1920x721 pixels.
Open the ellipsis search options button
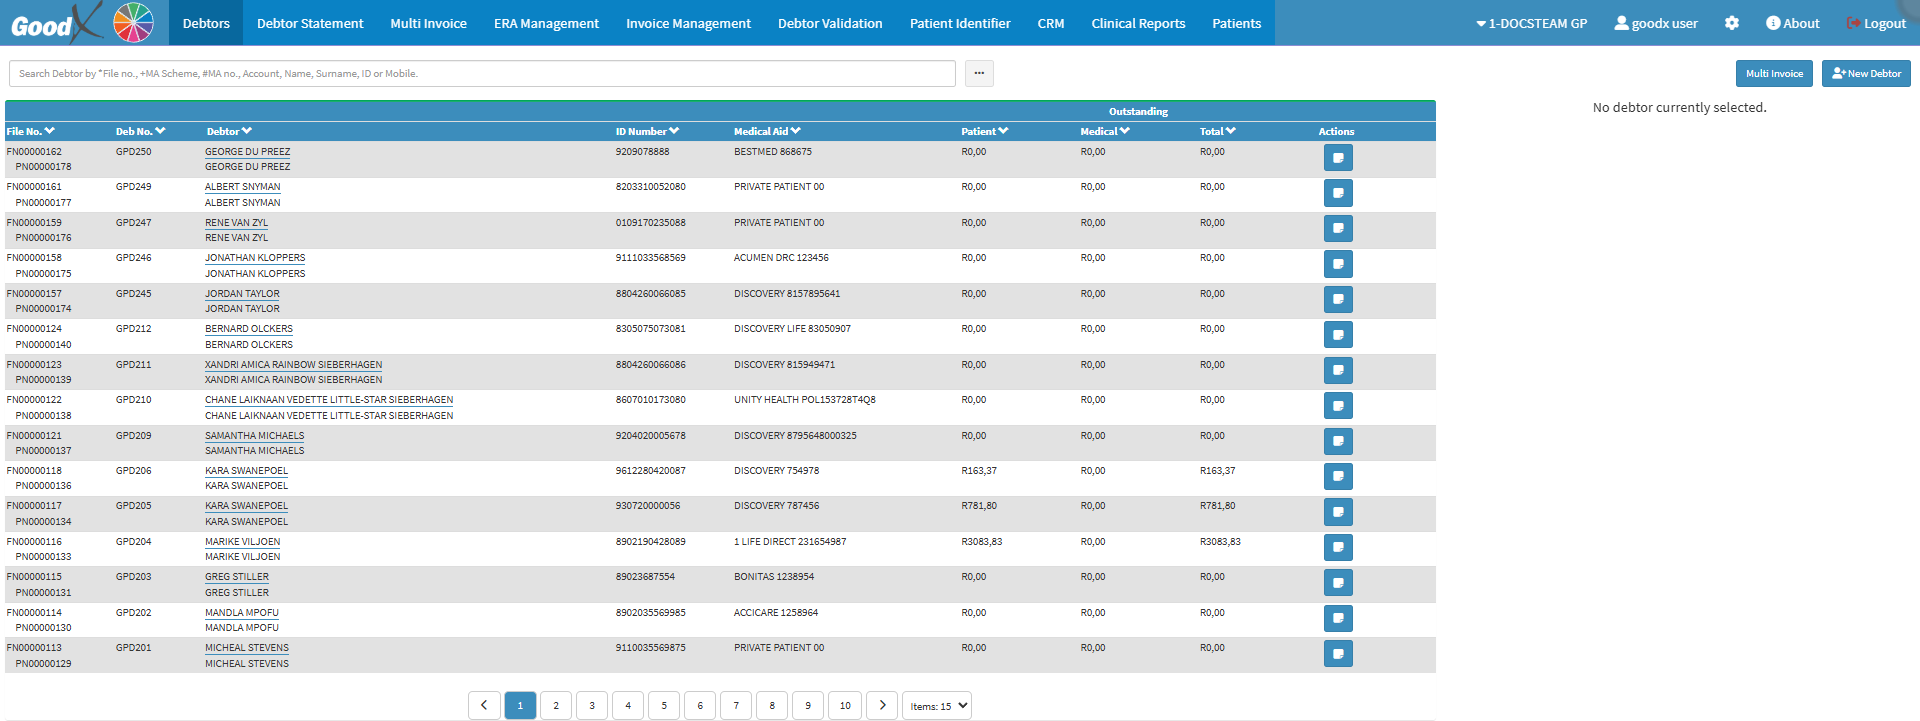[x=979, y=73]
